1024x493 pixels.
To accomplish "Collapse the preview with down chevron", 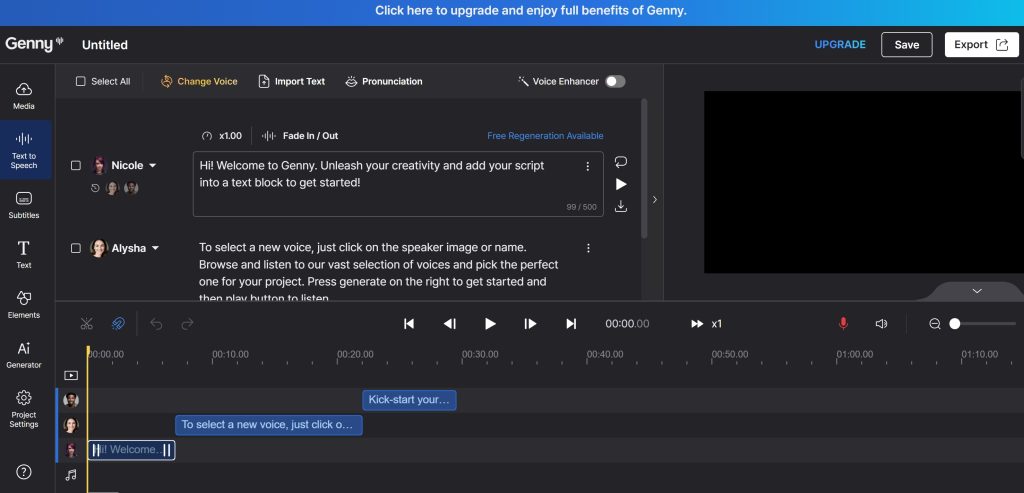I will [x=977, y=291].
